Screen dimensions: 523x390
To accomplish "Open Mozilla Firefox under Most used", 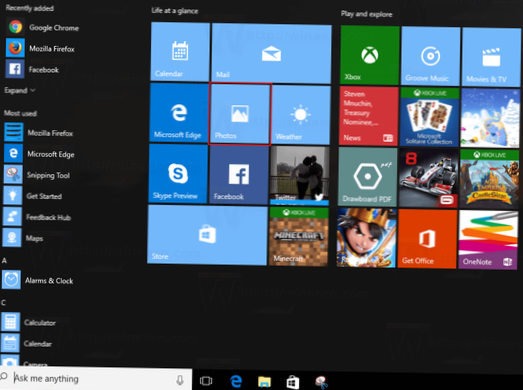I will [38, 132].
